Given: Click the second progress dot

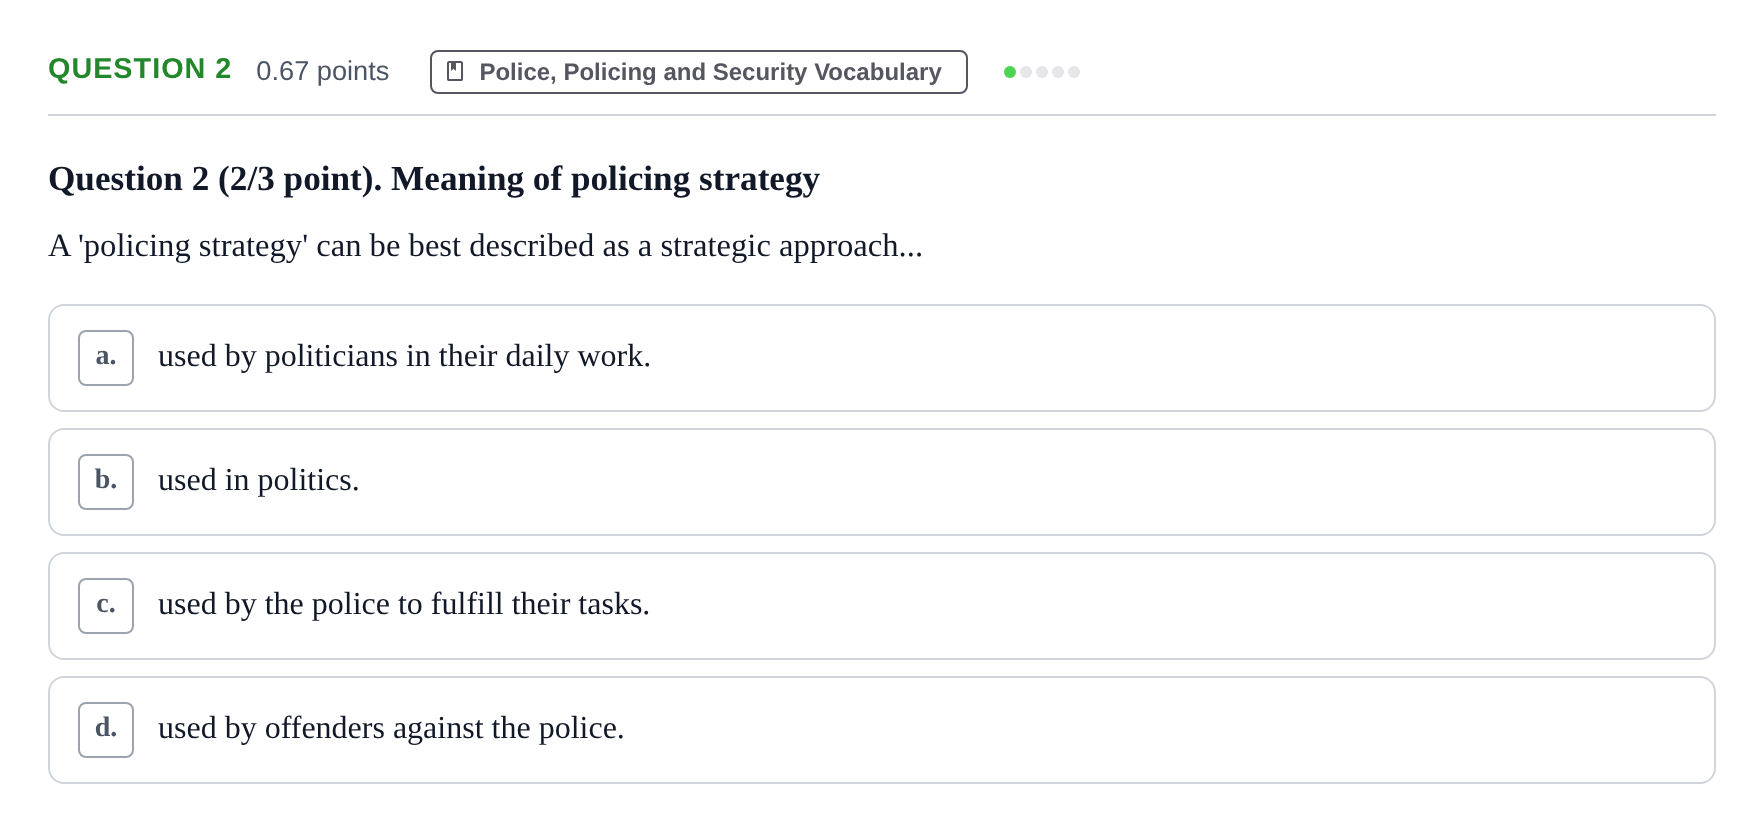Looking at the screenshot, I should tap(1026, 72).
